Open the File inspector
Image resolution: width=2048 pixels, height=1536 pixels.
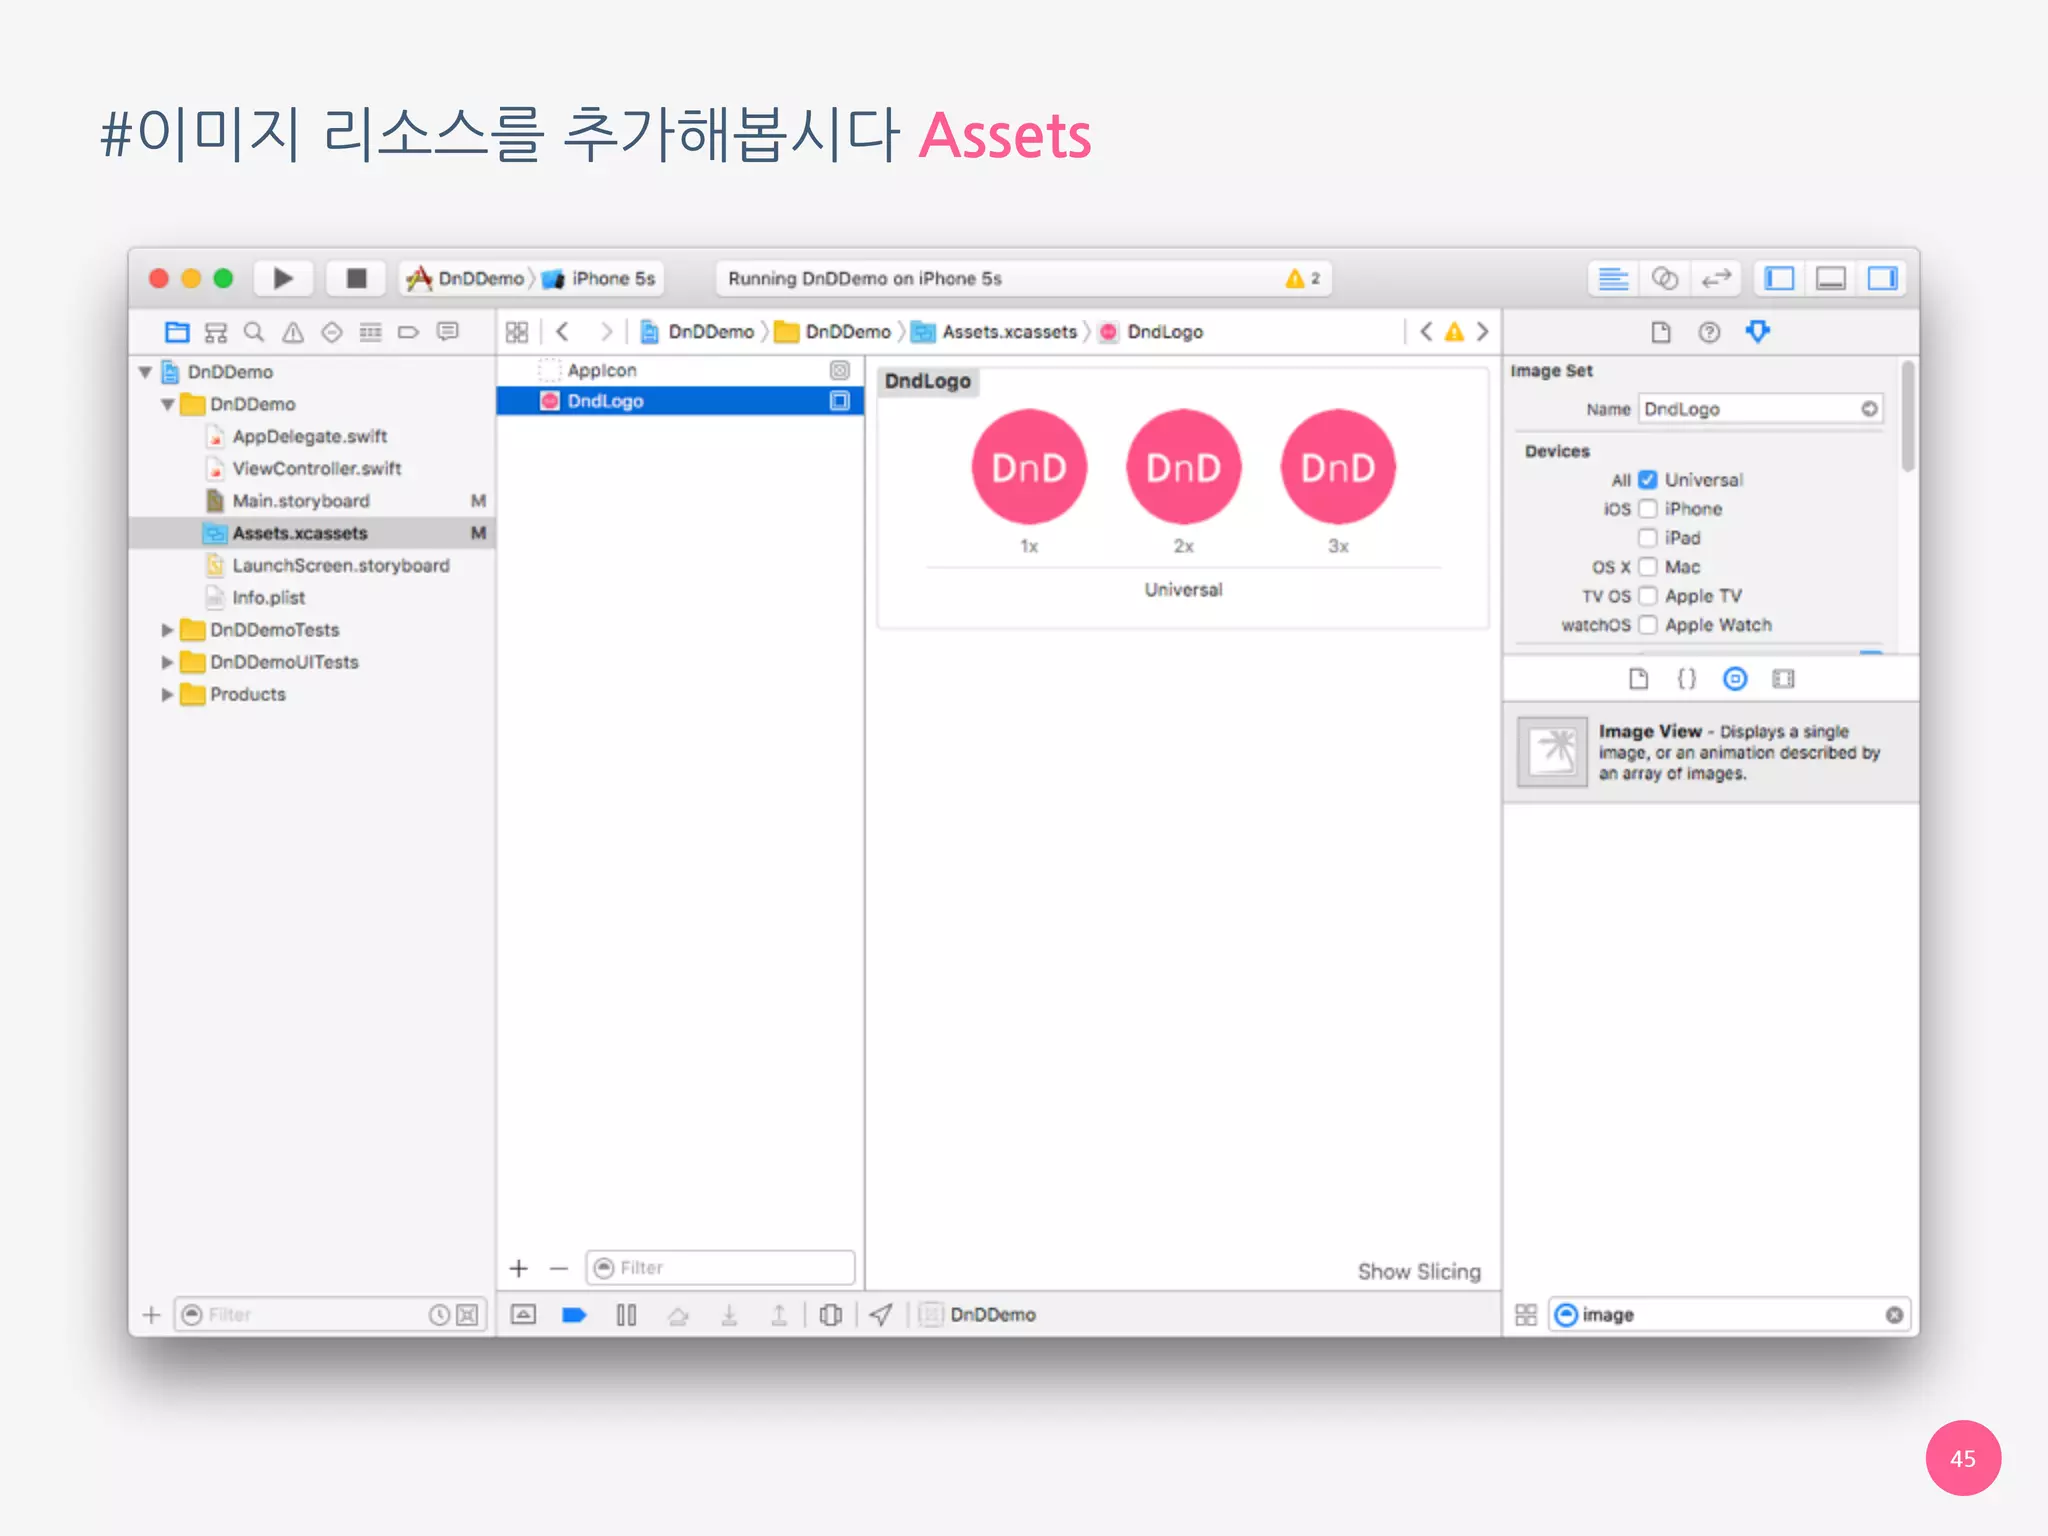tap(1661, 332)
